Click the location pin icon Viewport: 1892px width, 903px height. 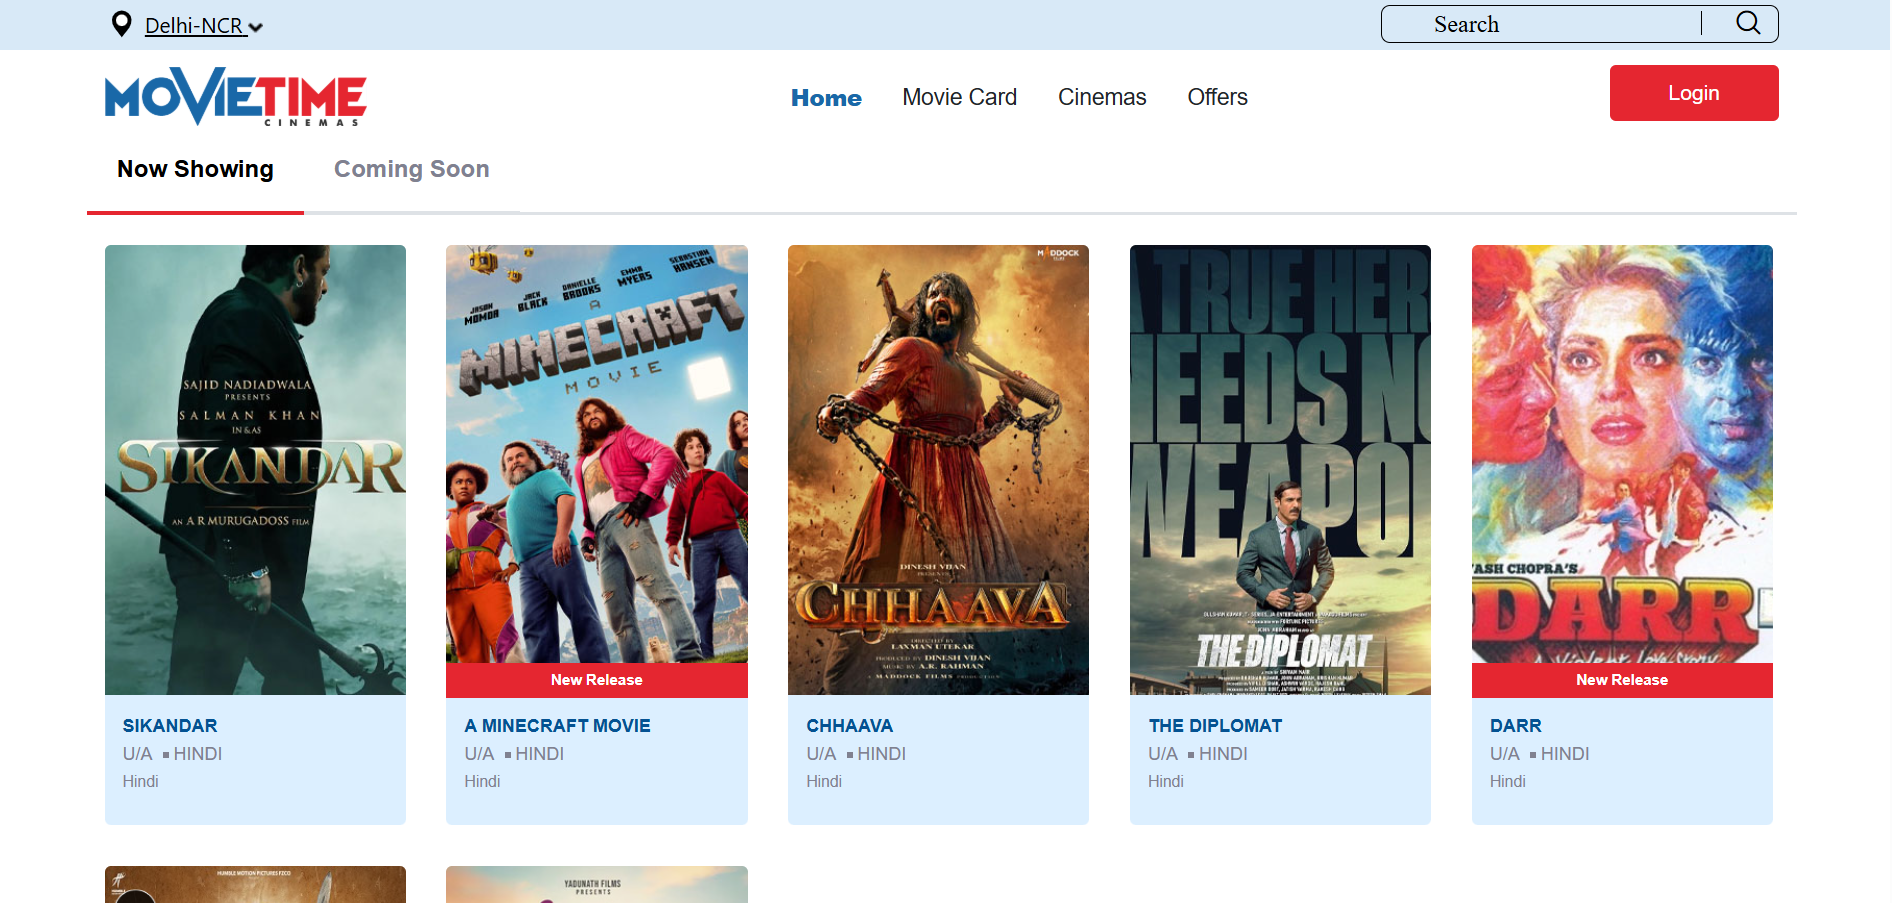point(122,24)
